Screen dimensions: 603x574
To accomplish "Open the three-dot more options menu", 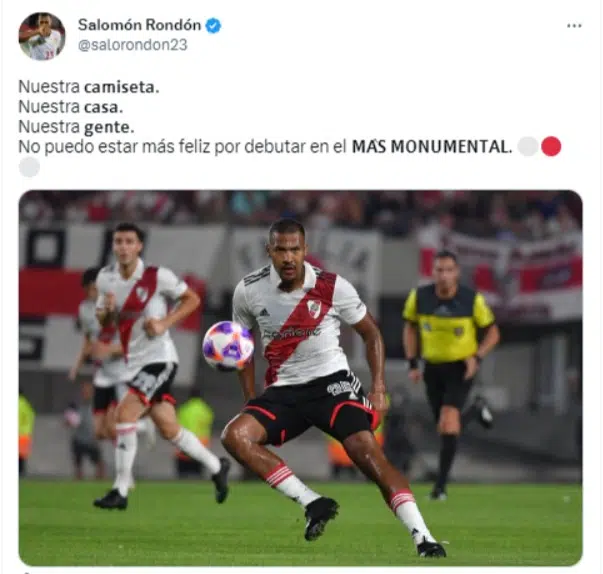I will pos(574,26).
